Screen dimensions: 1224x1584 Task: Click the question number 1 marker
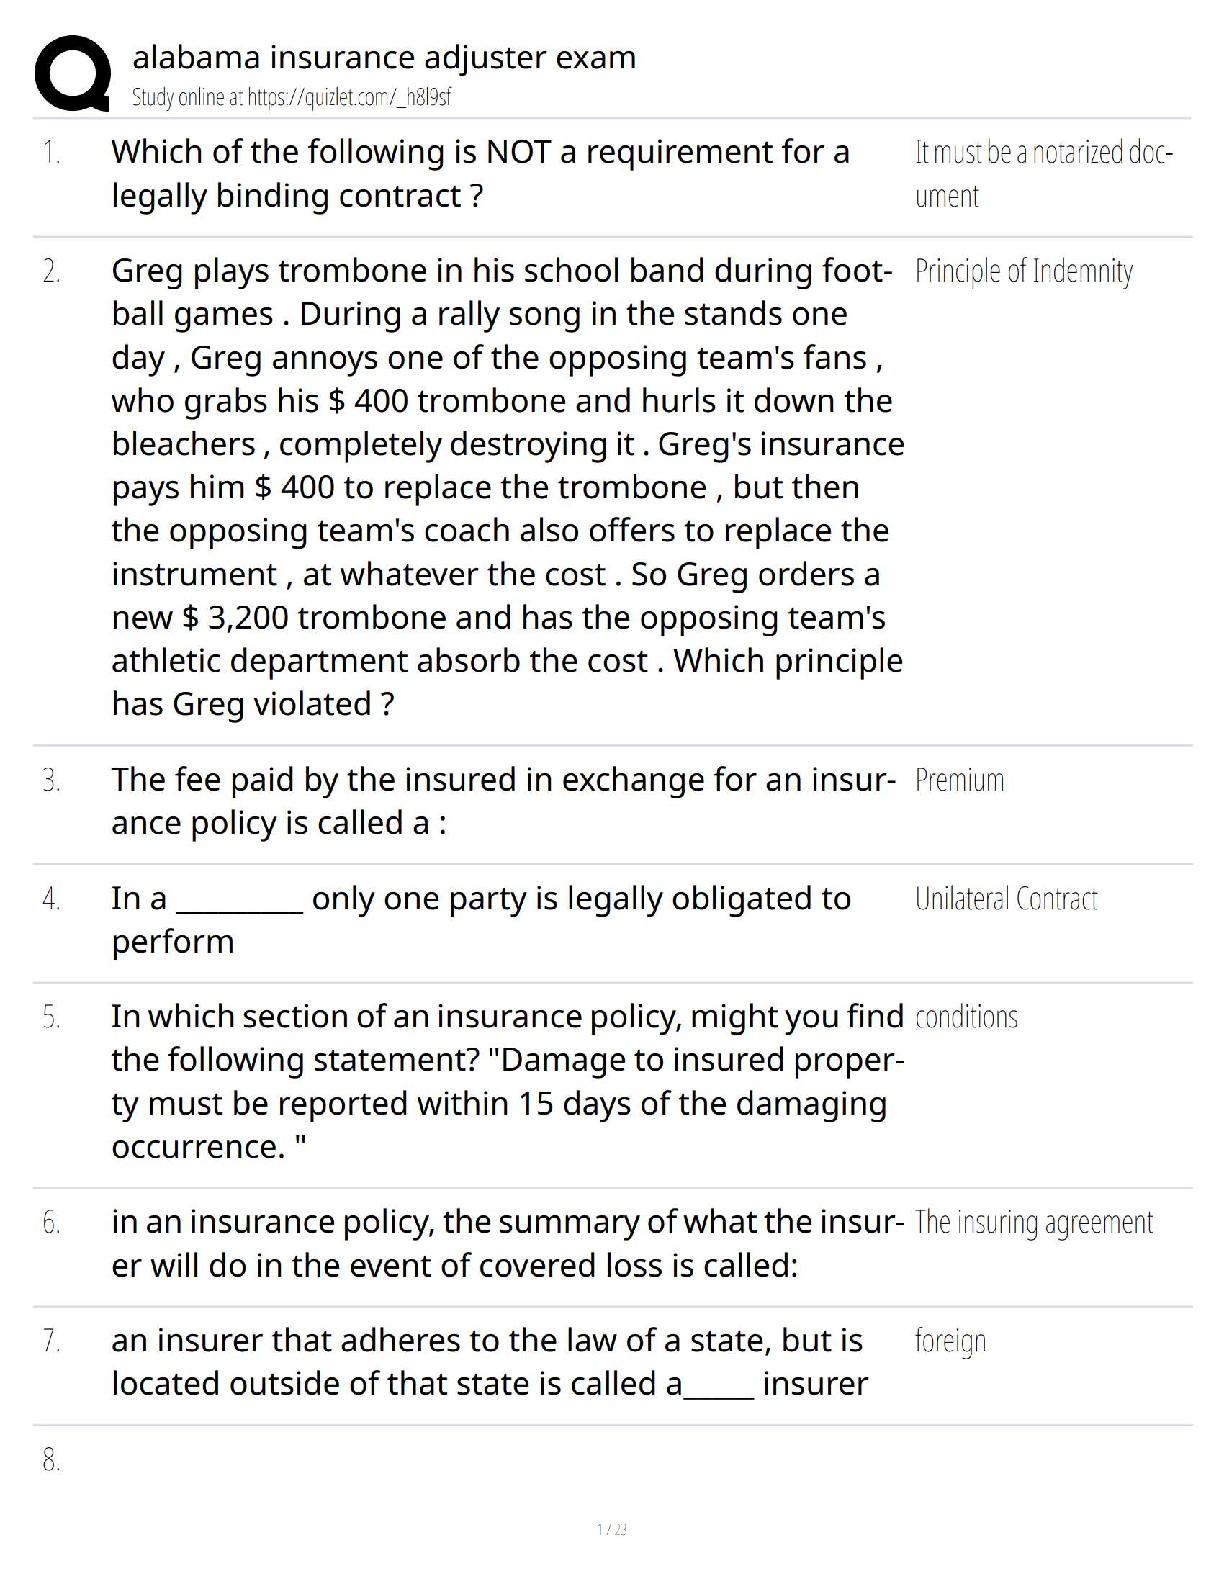52,153
